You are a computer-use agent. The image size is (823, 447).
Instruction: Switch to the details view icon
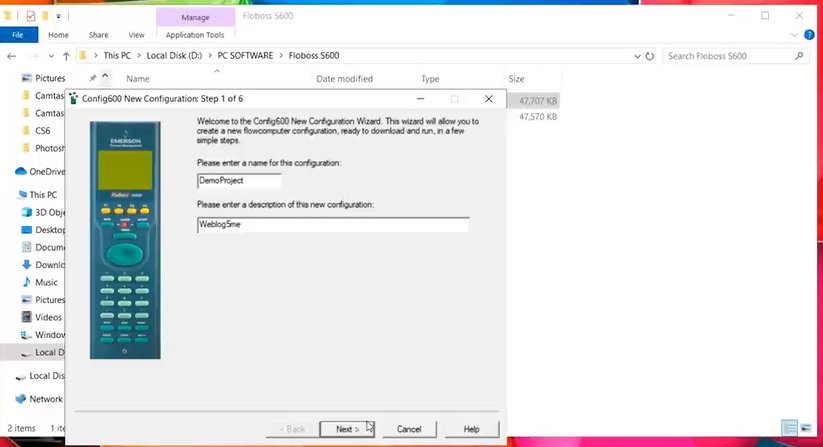[790, 428]
